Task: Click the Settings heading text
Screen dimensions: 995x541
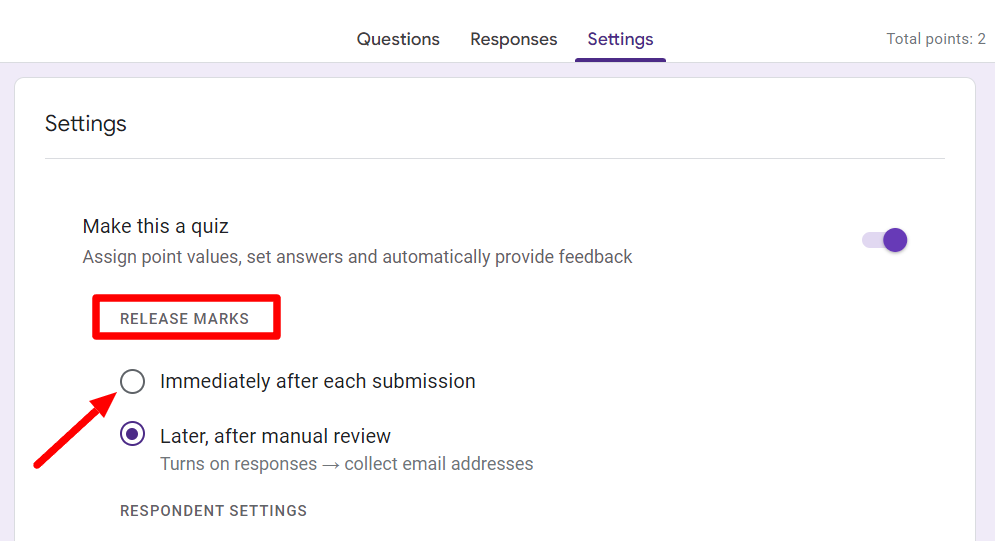Action: pos(86,124)
